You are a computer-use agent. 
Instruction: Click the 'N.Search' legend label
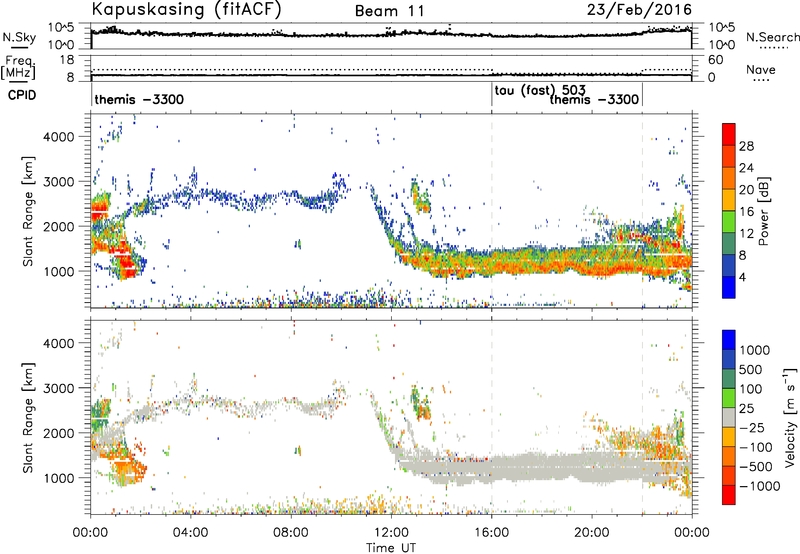[772, 37]
